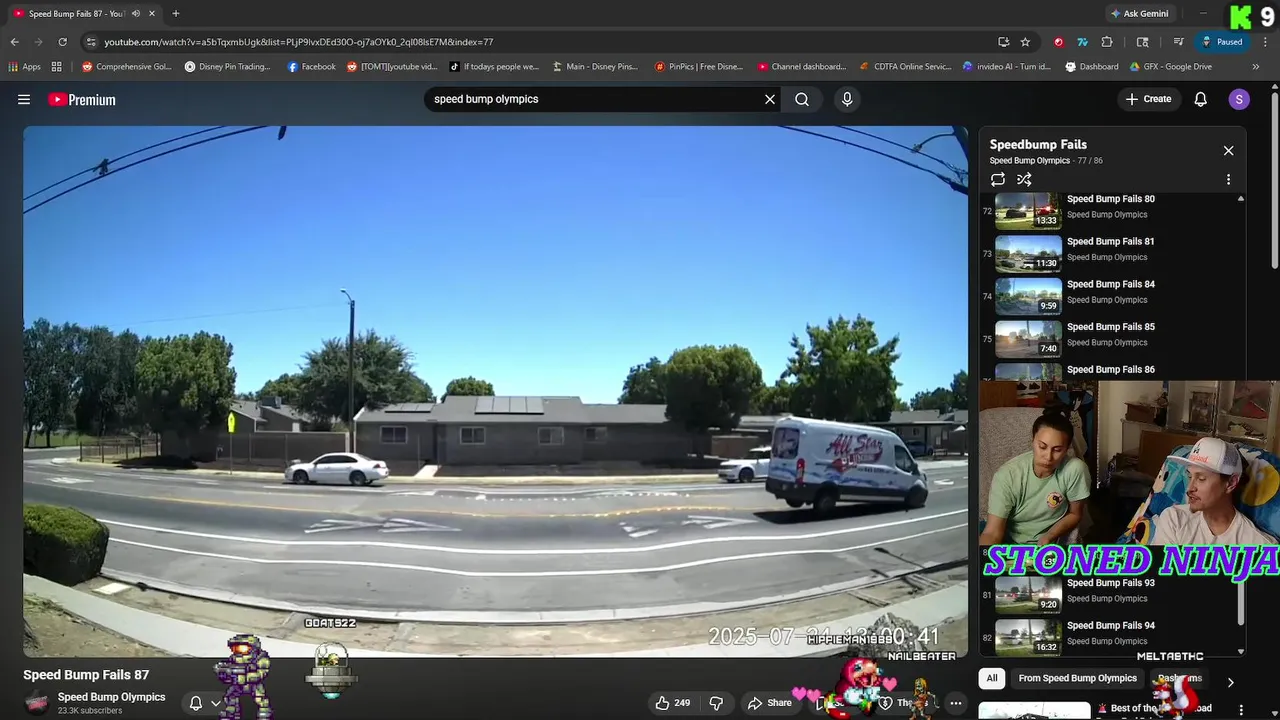
Task: Open the red circular extension icon
Action: point(1059,42)
